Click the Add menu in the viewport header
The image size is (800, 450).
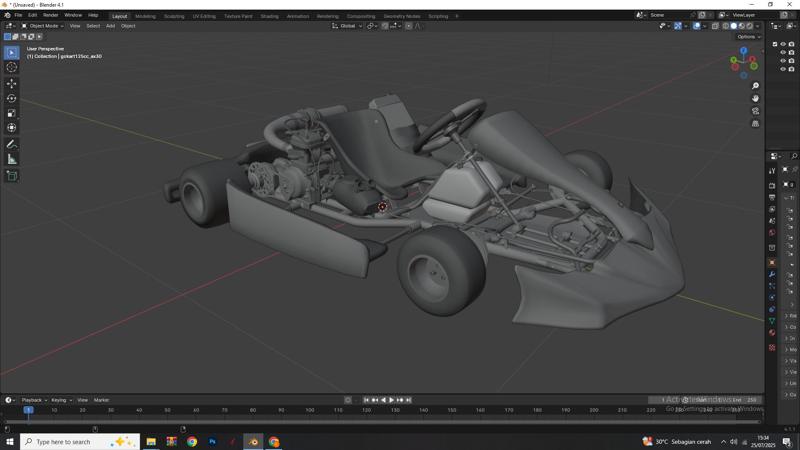tap(110, 26)
